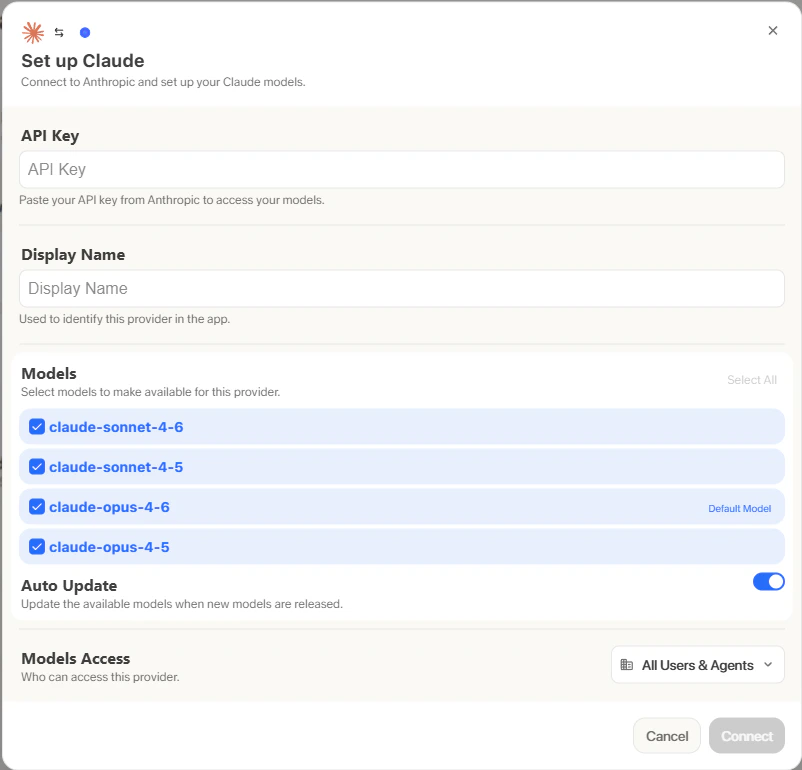802x770 pixels.
Task: Uncheck the claude-opus-4-6 checkbox
Action: pos(37,507)
